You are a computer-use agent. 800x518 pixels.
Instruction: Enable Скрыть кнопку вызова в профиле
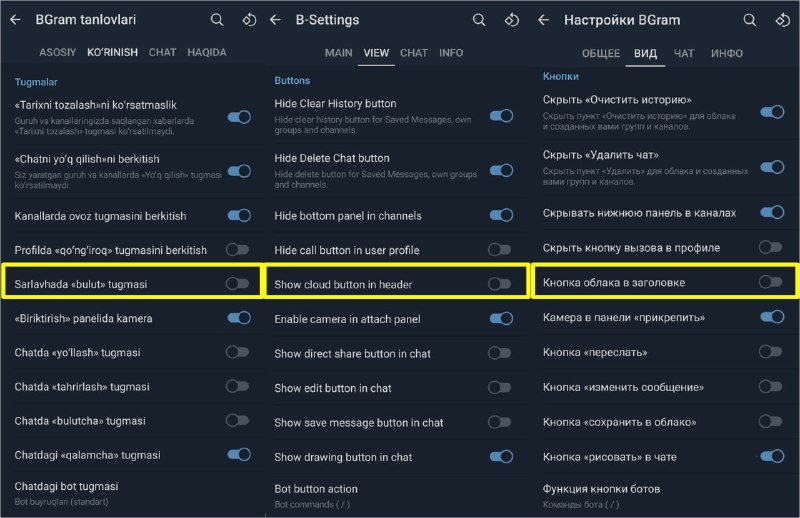point(770,247)
